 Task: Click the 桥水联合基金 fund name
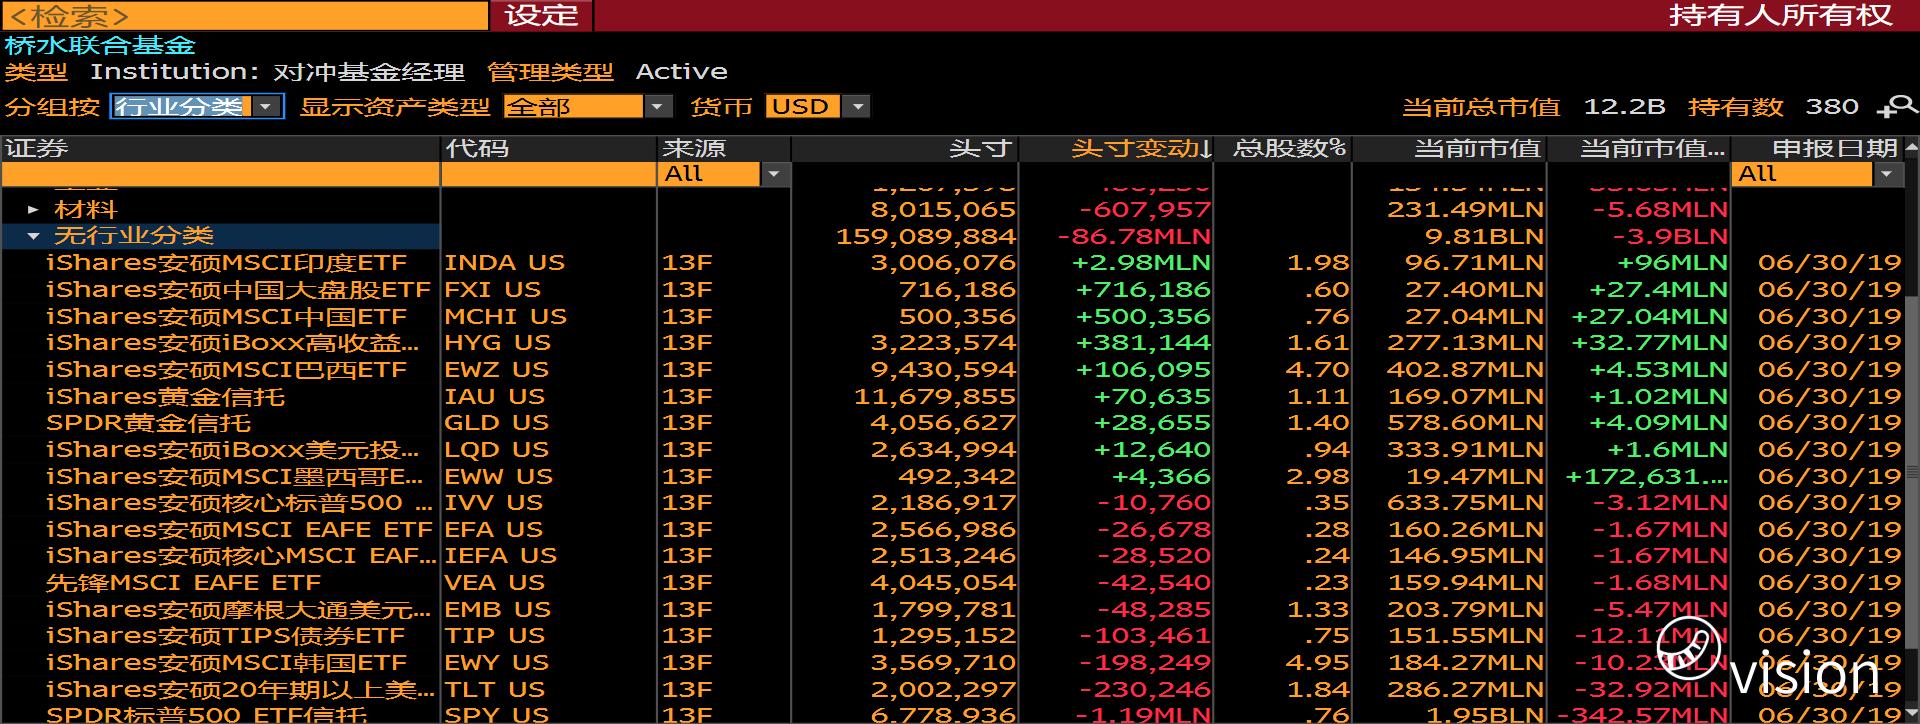(x=100, y=45)
